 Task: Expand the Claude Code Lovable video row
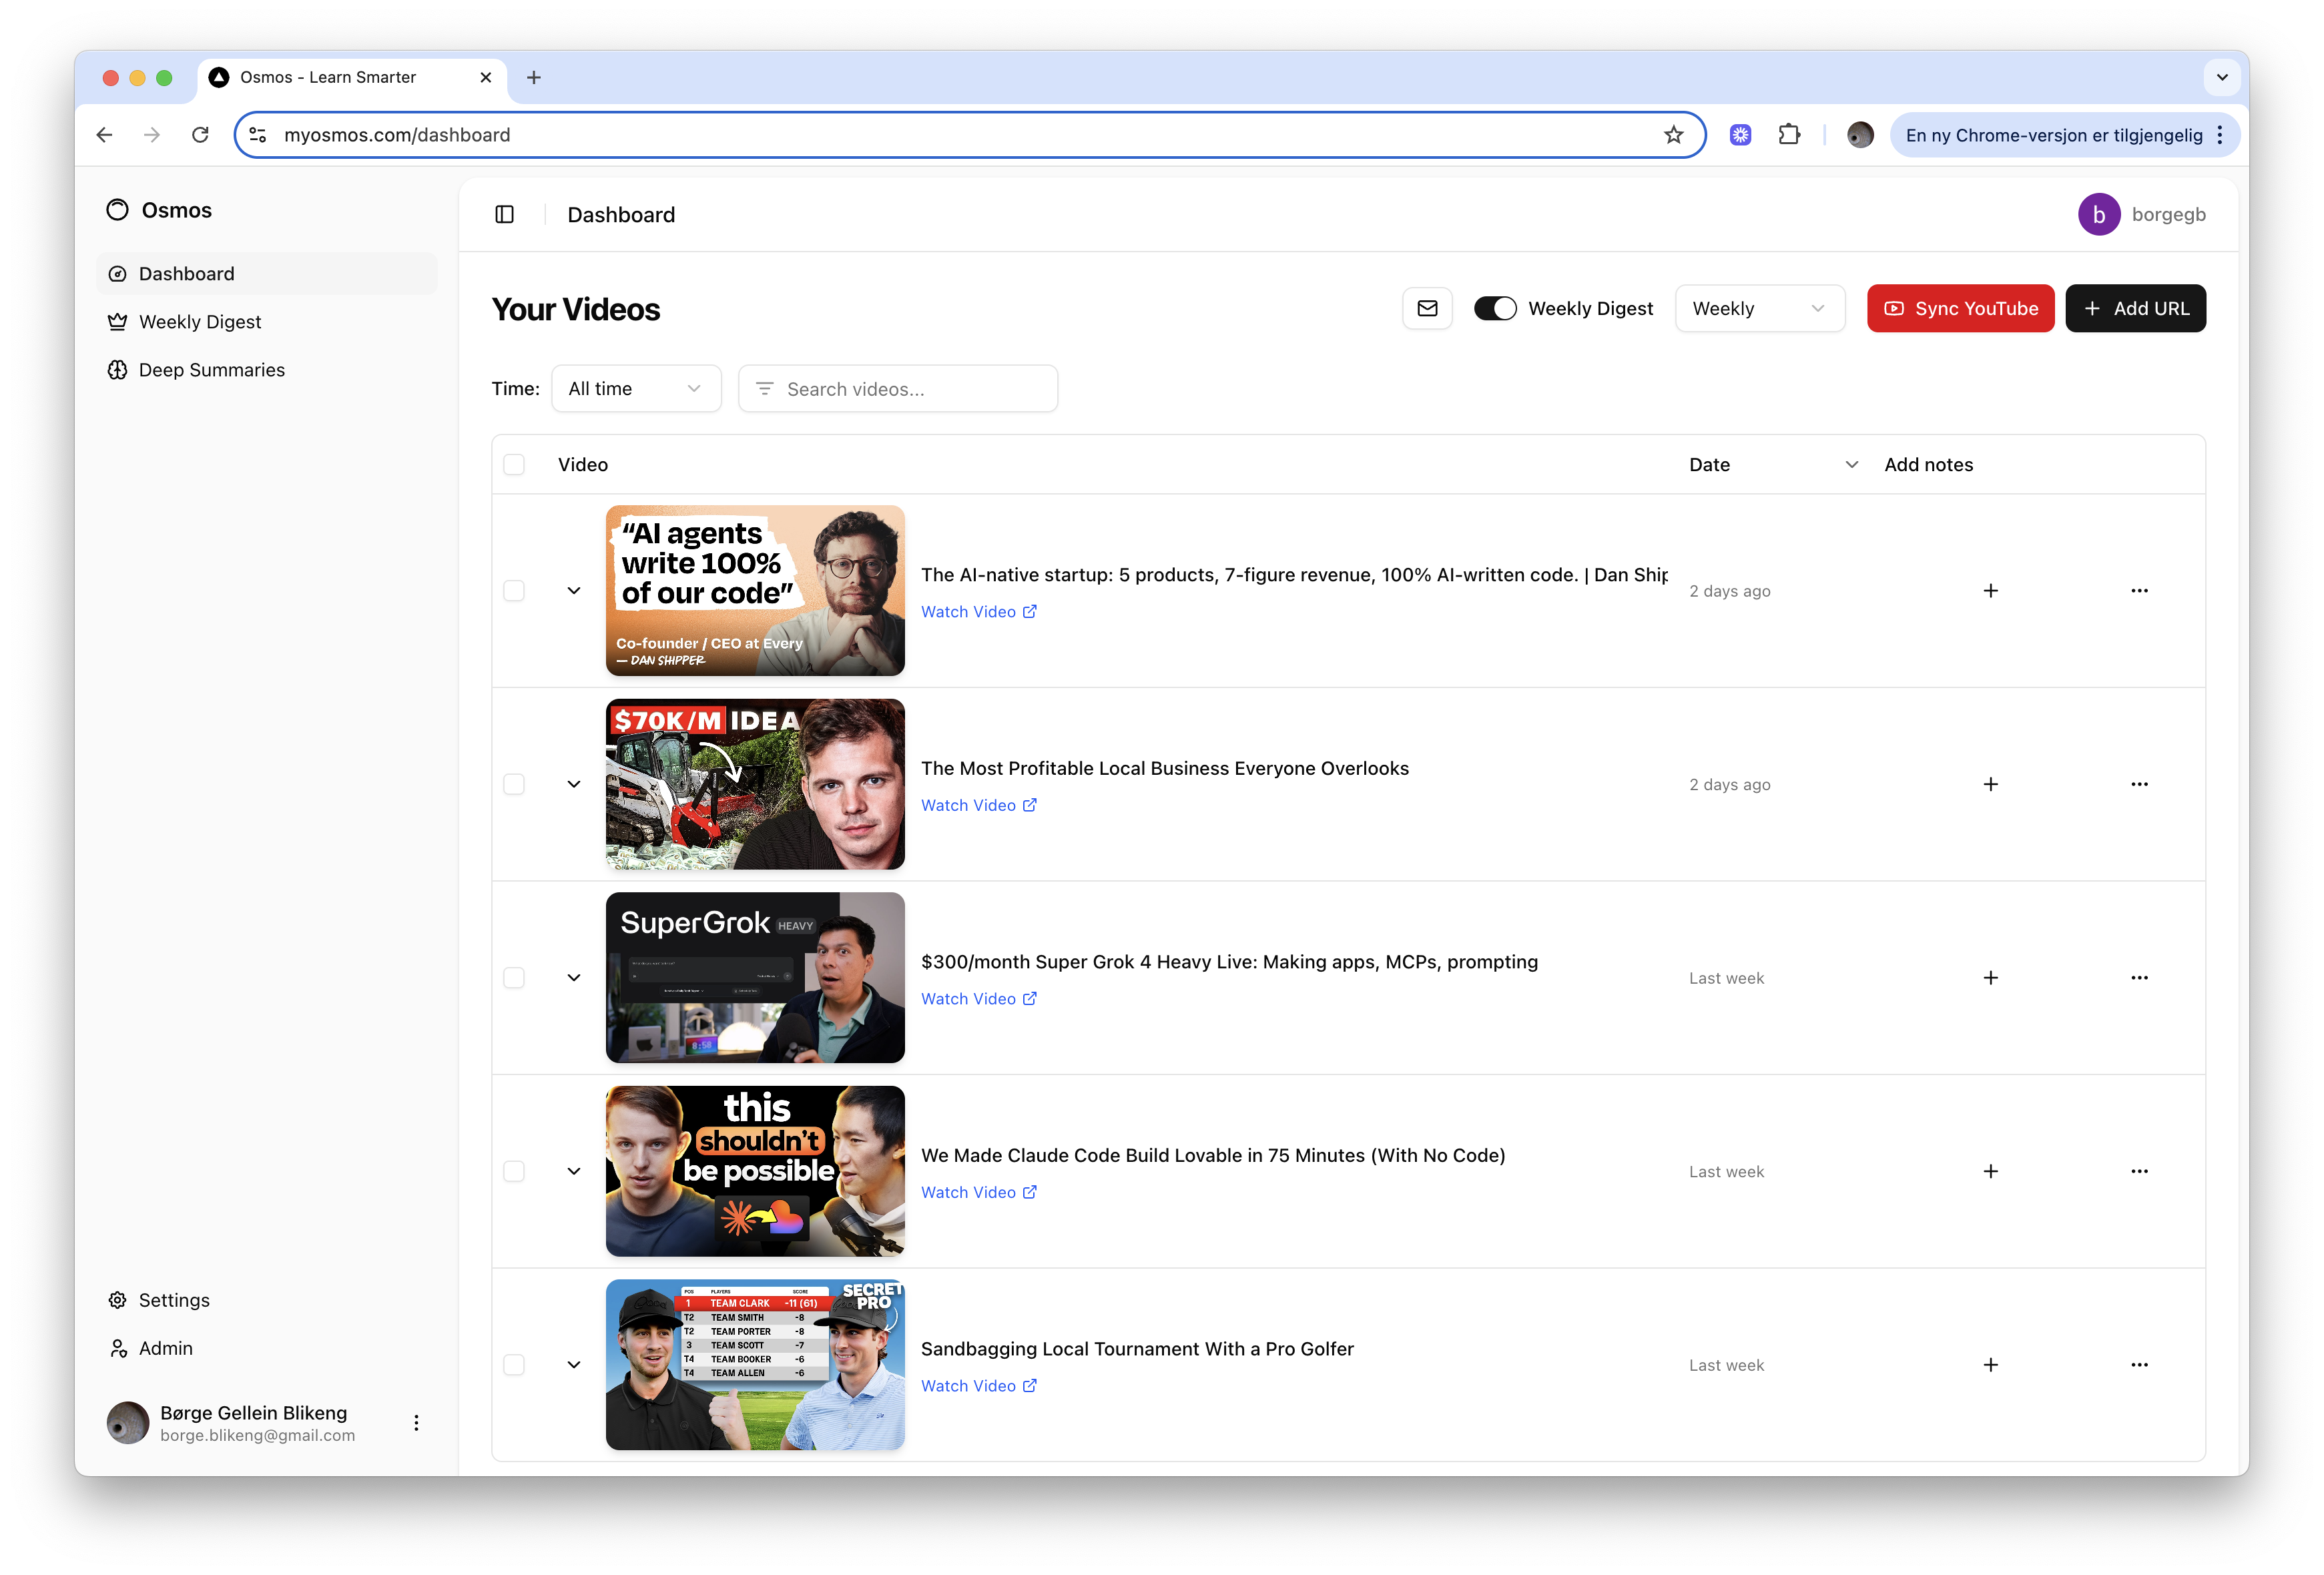pyautogui.click(x=574, y=1171)
